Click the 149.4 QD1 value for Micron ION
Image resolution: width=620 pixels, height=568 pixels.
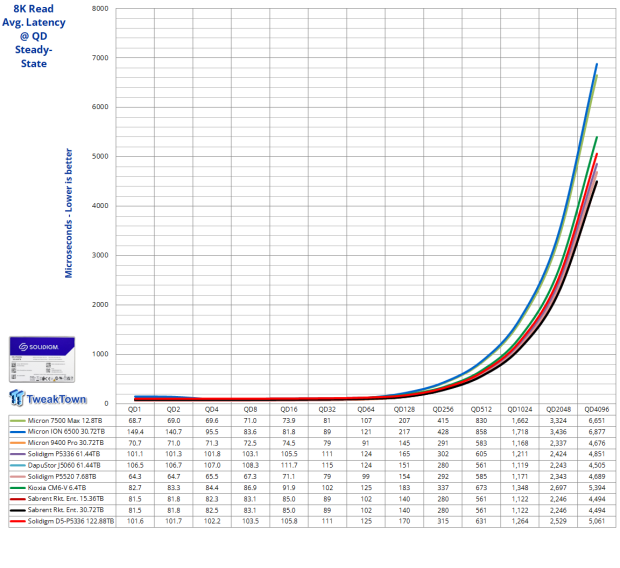[x=135, y=432]
